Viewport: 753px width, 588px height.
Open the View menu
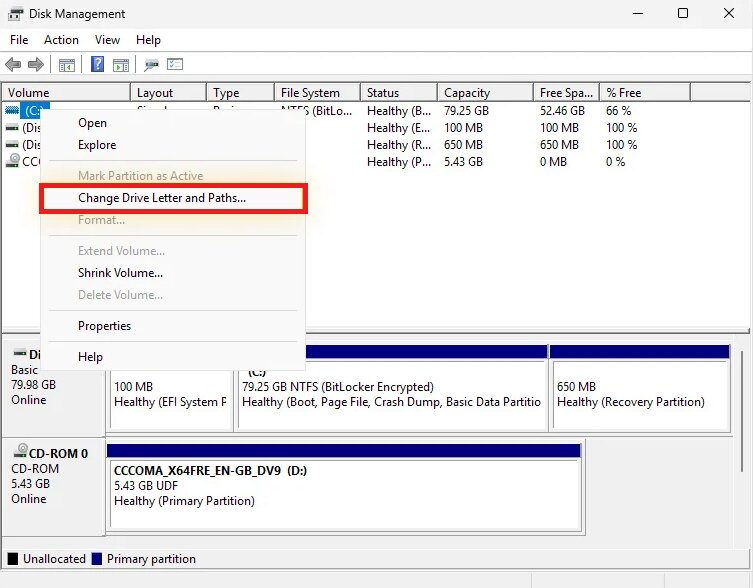[x=107, y=40]
